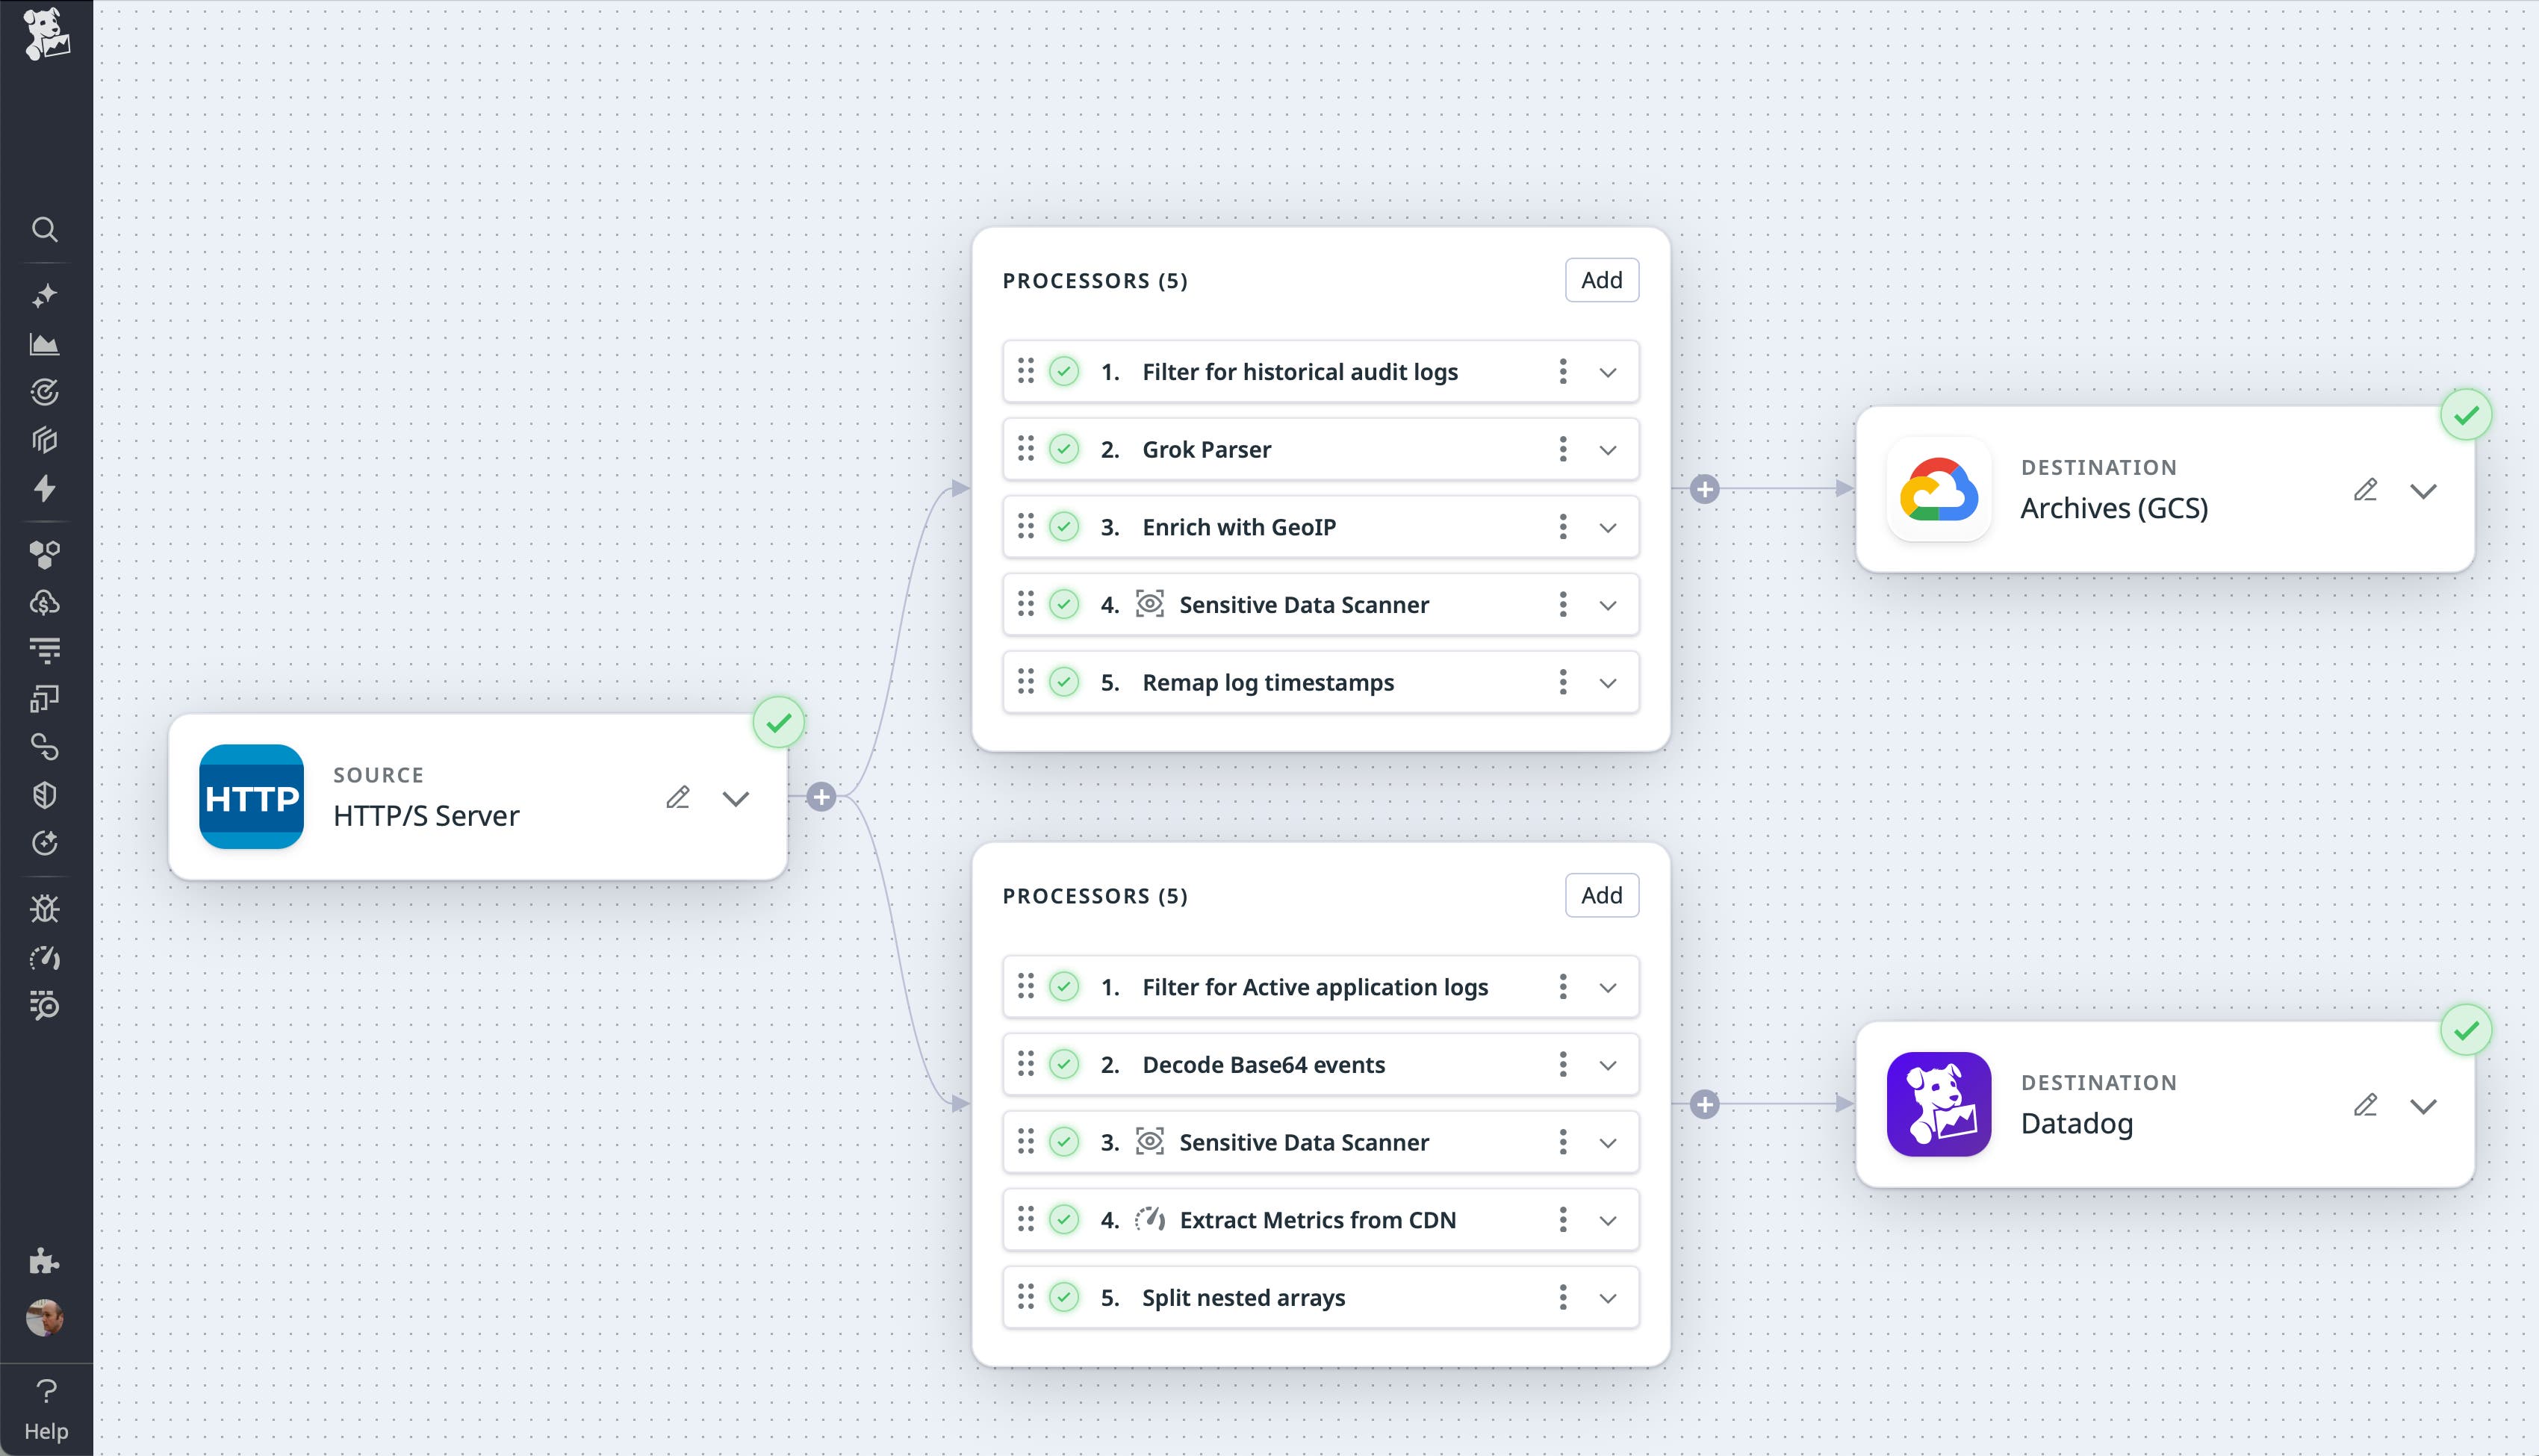Select the APM lightning bolt sidebar icon
The width and height of the screenshot is (2539, 1456).
[45, 487]
